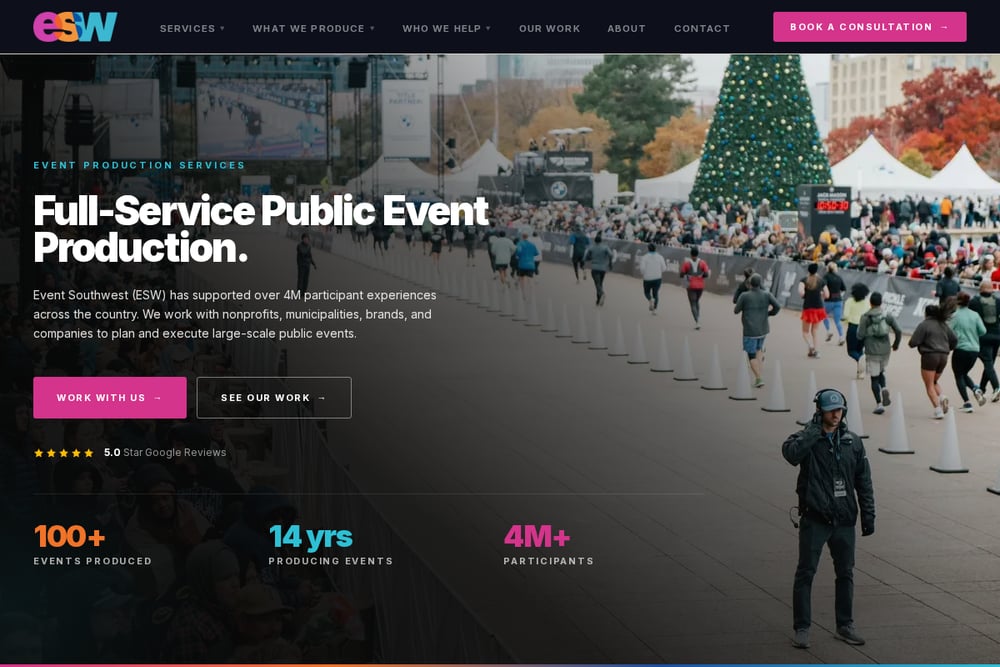Click the Work With Us button

point(110,398)
